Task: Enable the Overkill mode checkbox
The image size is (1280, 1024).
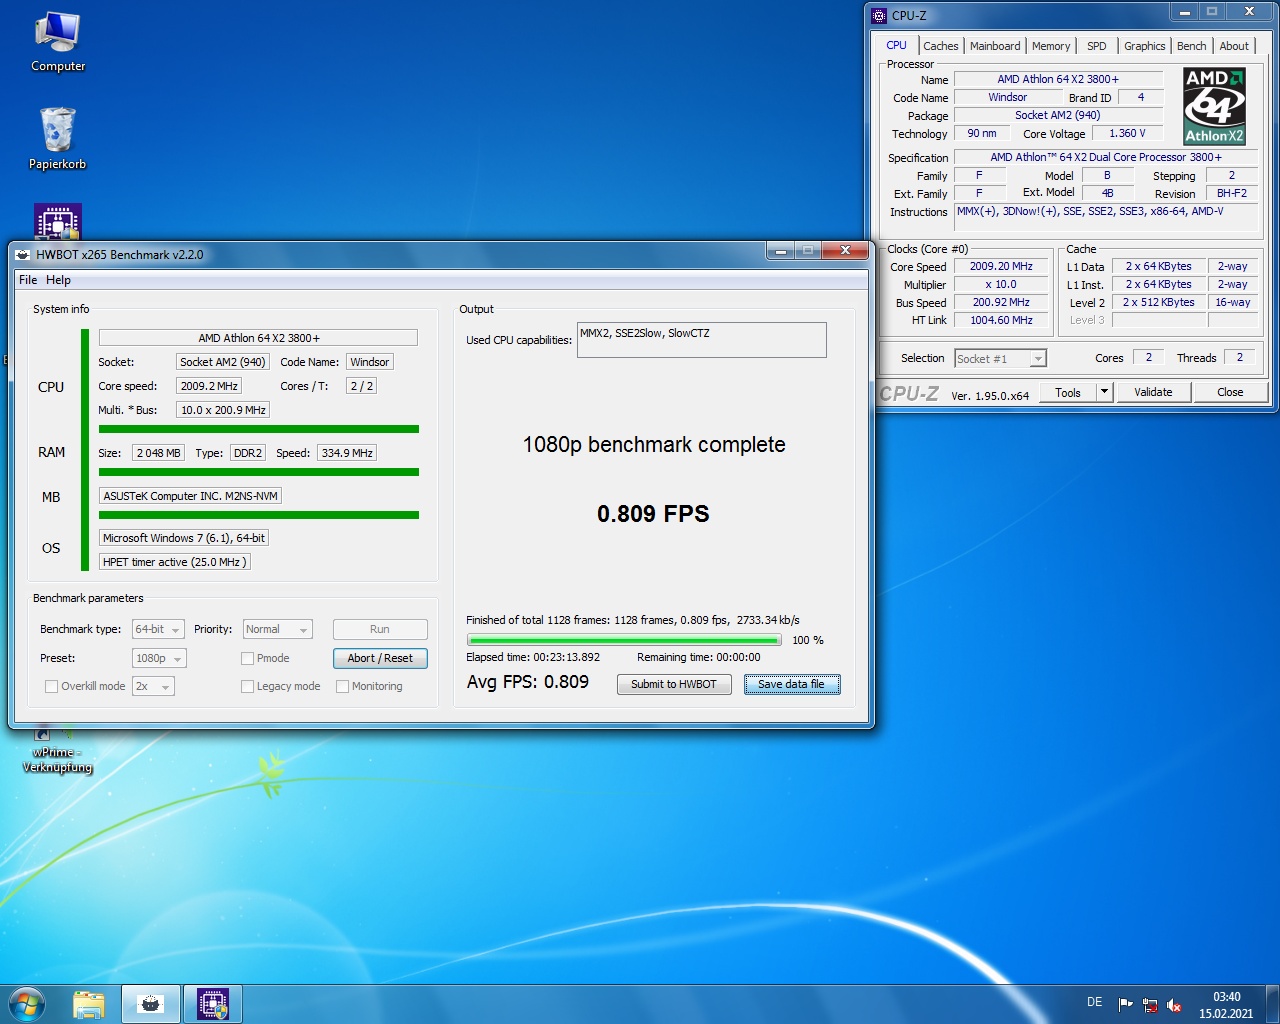Action: pyautogui.click(x=51, y=686)
